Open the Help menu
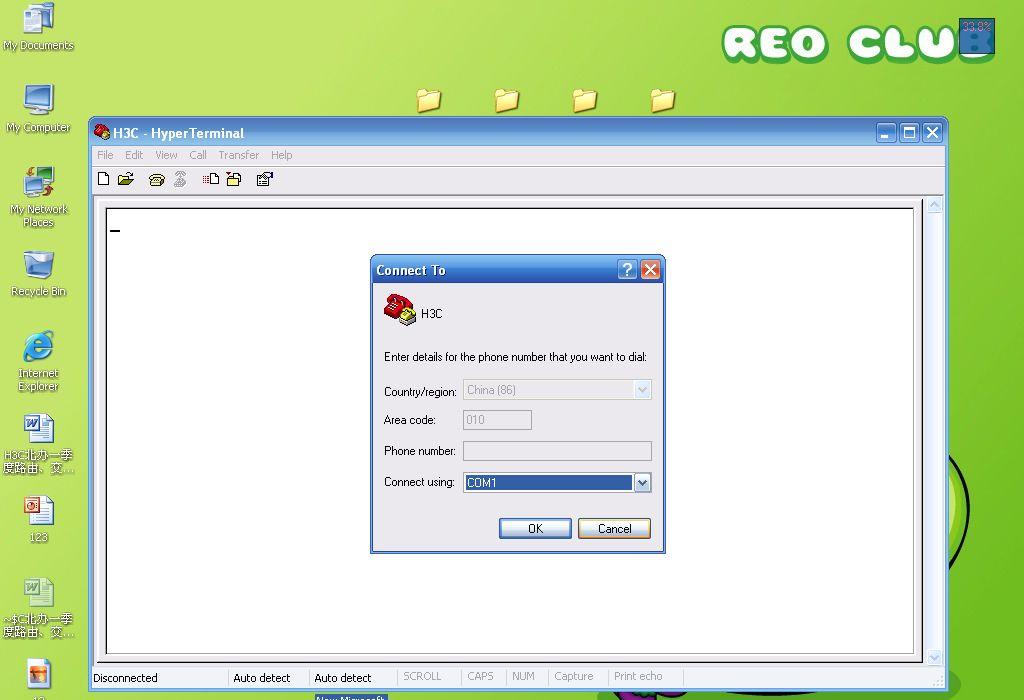Viewport: 1024px width, 700px height. coord(281,155)
